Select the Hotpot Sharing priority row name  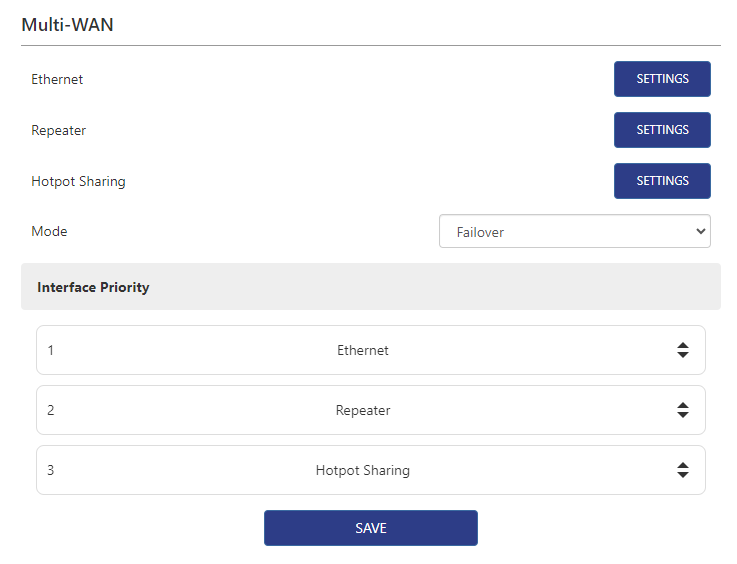tap(363, 471)
